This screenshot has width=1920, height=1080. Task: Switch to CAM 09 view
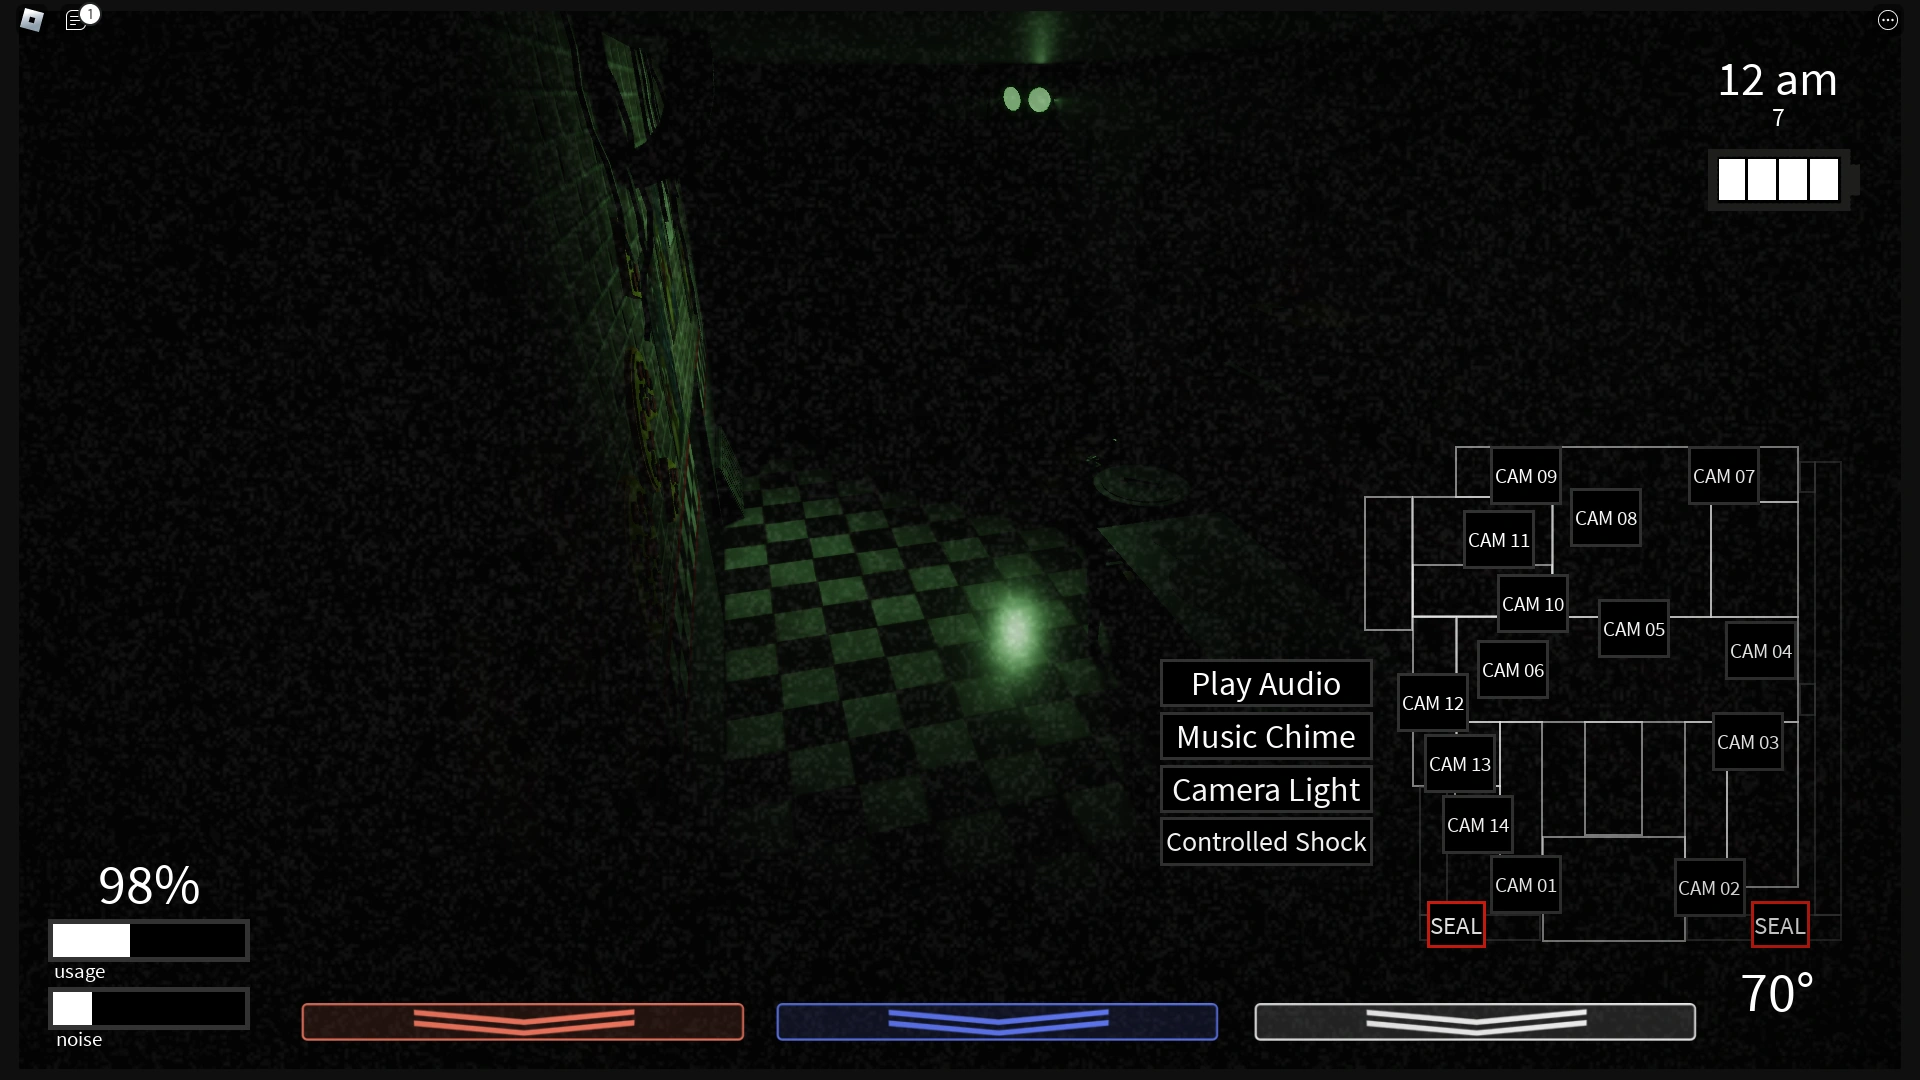click(1525, 476)
